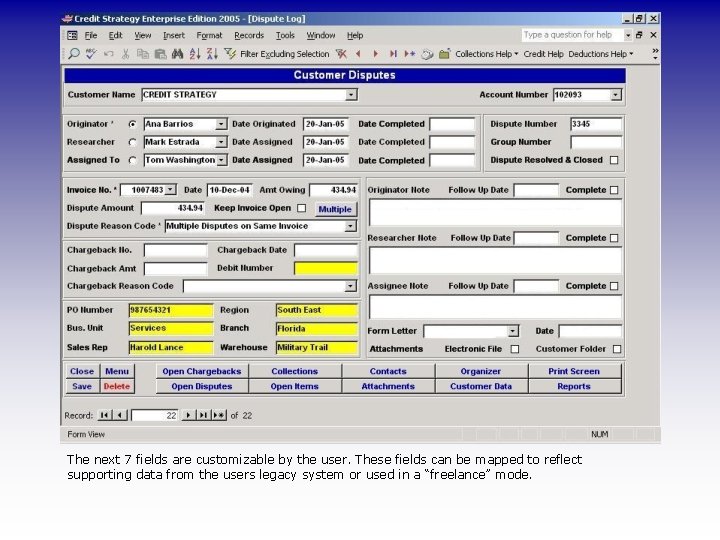The width and height of the screenshot is (720, 540).
Task: Go to first record in record navigator
Action: 104,415
